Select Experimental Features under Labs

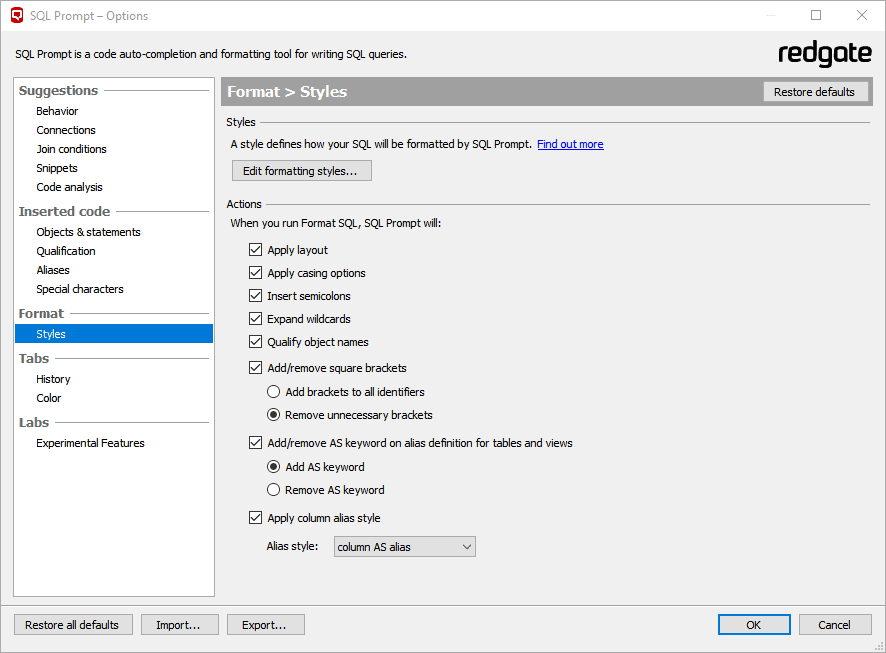[x=90, y=443]
